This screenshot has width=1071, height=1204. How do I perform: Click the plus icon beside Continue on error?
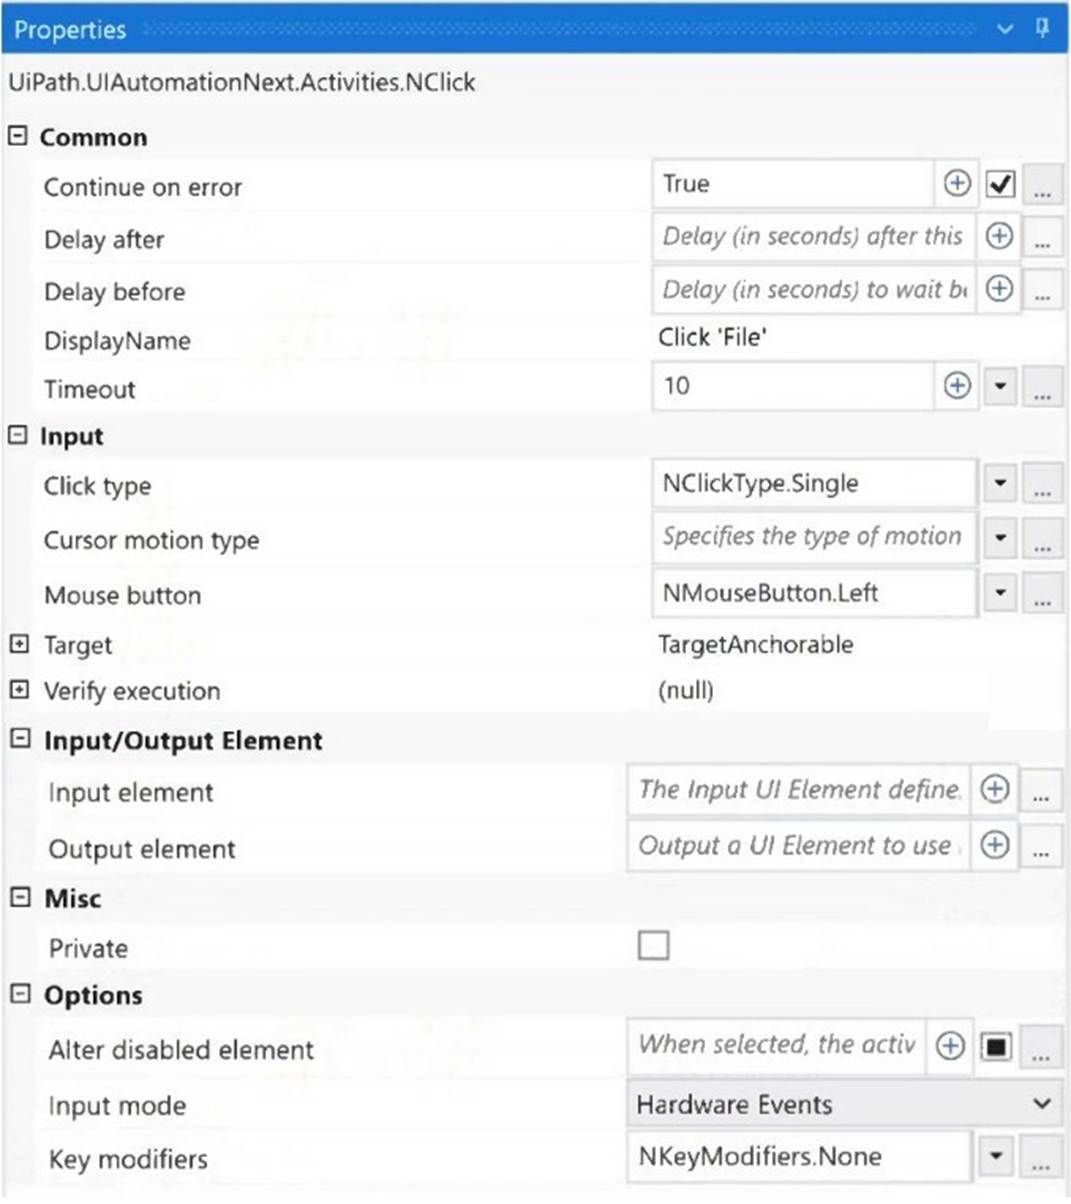click(957, 183)
